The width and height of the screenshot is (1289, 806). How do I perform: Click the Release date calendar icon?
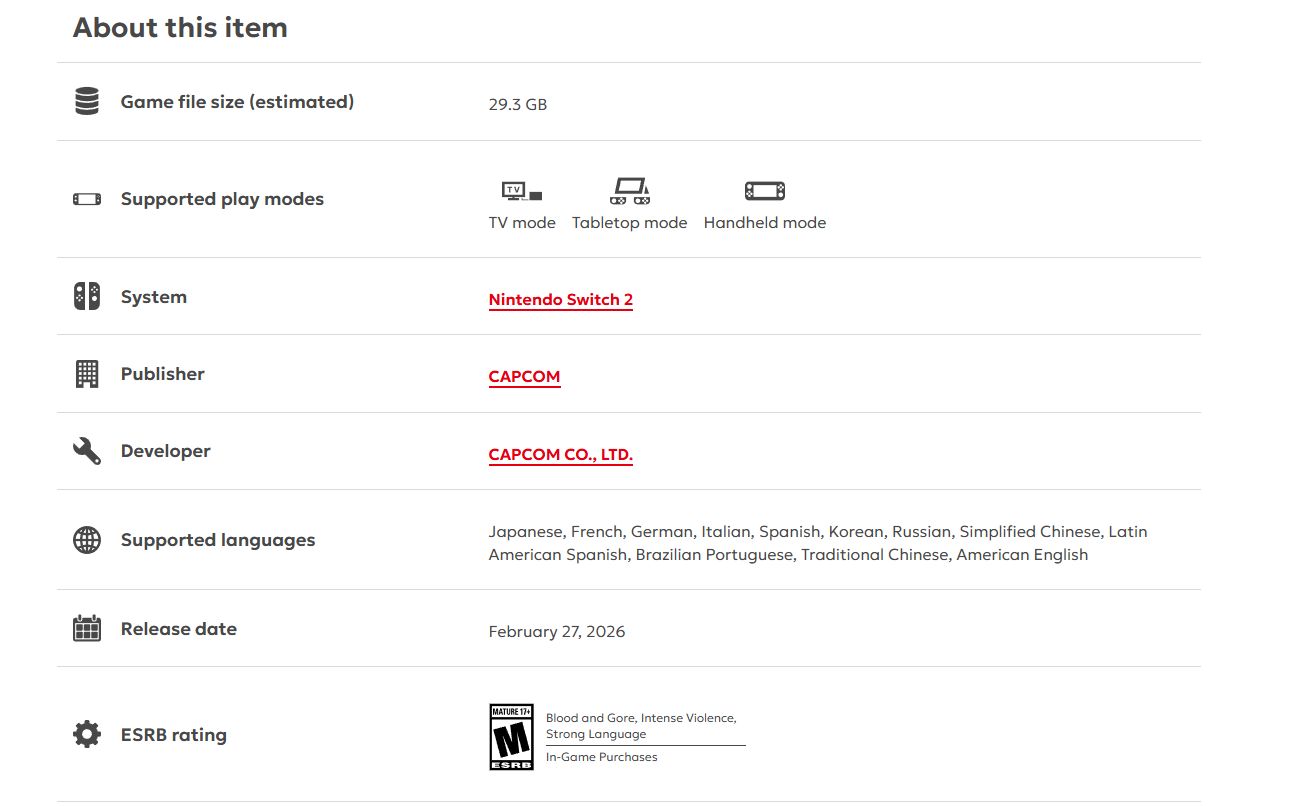click(x=87, y=629)
